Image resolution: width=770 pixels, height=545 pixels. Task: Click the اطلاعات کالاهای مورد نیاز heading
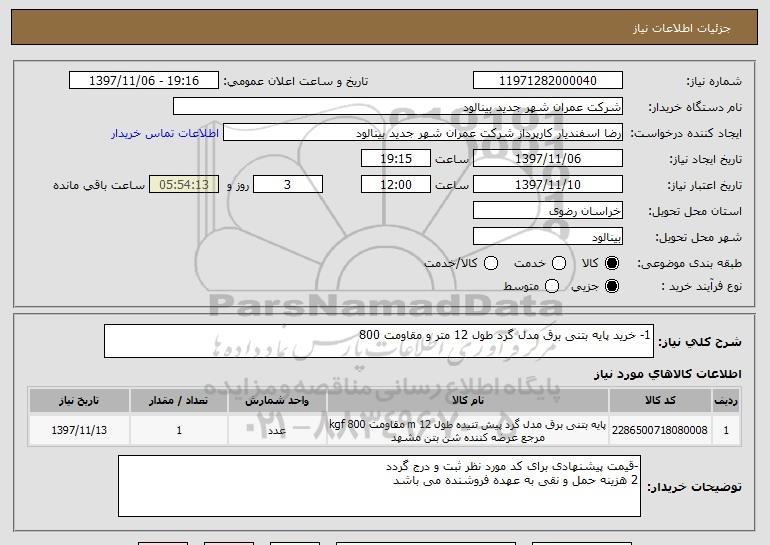(x=668, y=374)
